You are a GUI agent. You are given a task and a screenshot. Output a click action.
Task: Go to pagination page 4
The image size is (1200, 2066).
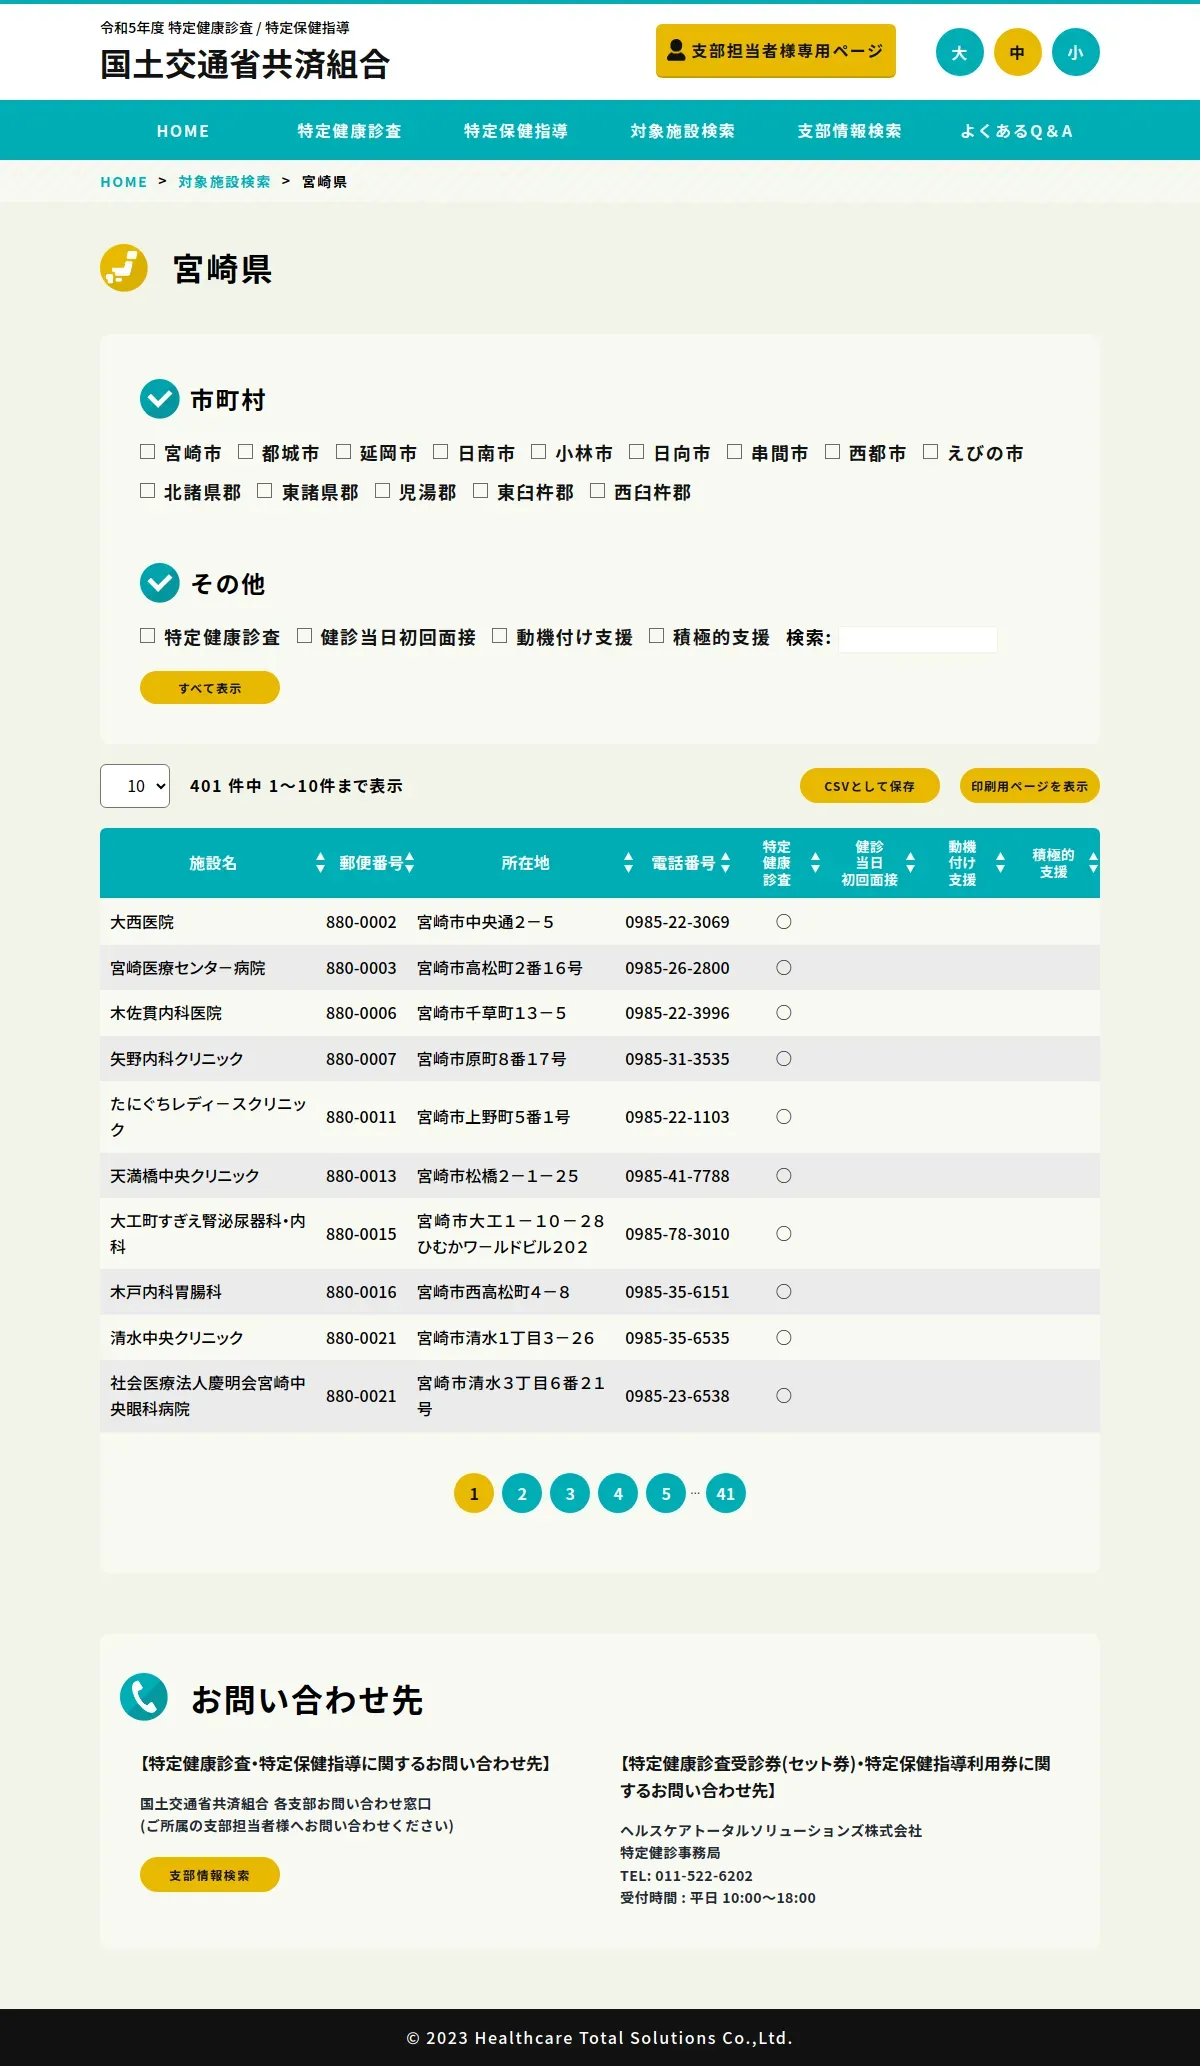(x=618, y=1494)
